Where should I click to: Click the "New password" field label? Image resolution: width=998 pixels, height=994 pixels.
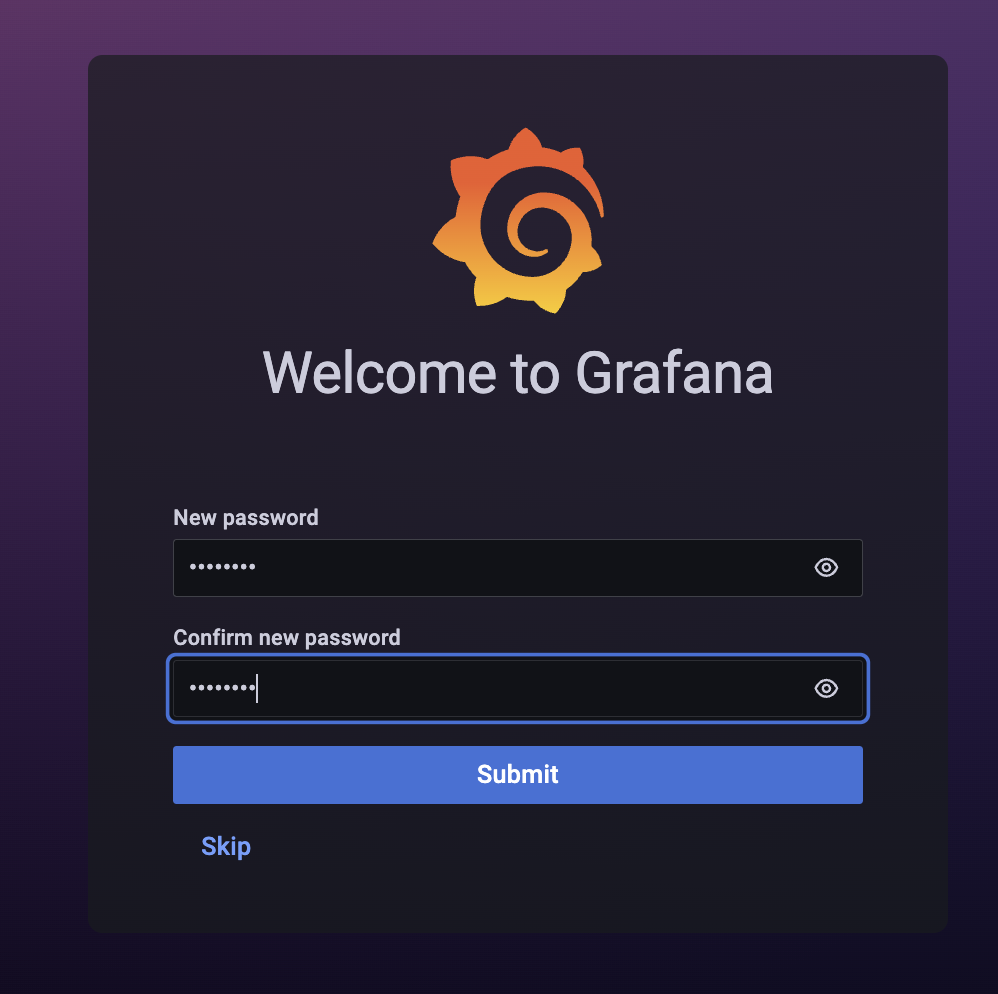click(x=246, y=517)
